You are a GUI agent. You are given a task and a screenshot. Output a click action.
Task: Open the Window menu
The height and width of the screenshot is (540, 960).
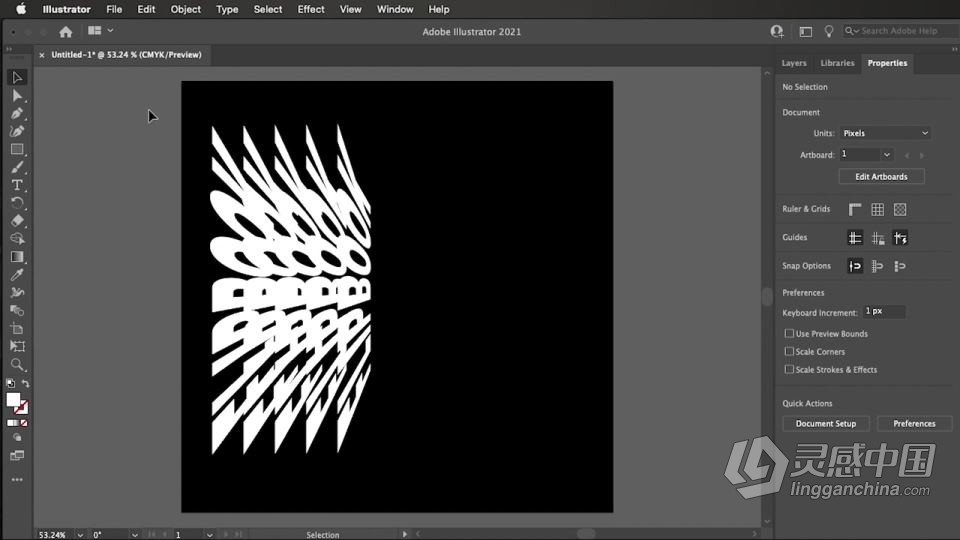pos(395,9)
